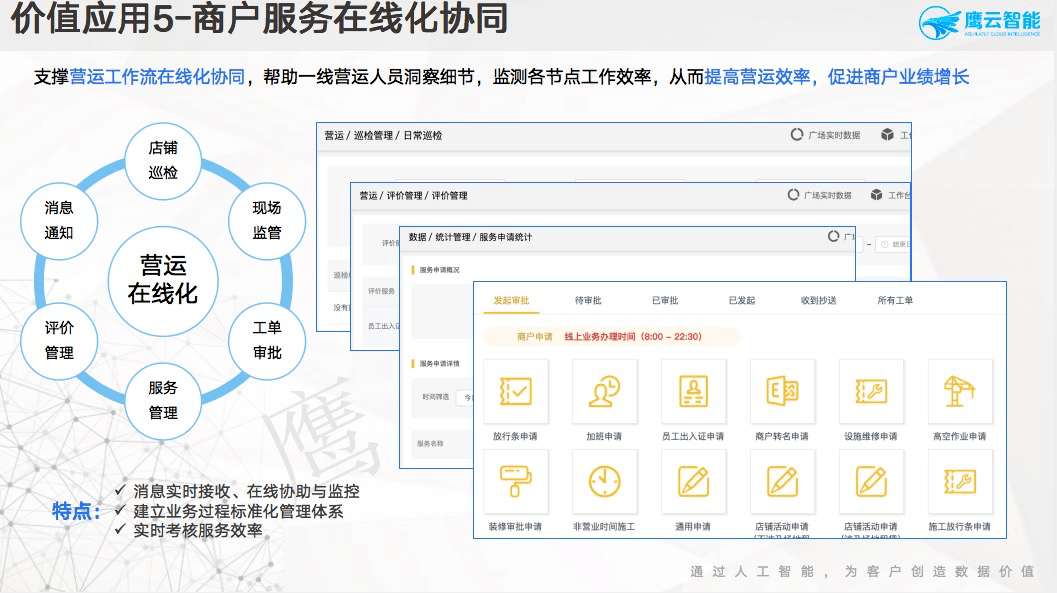Click refresh icon in 日常巡检 window

797,135
